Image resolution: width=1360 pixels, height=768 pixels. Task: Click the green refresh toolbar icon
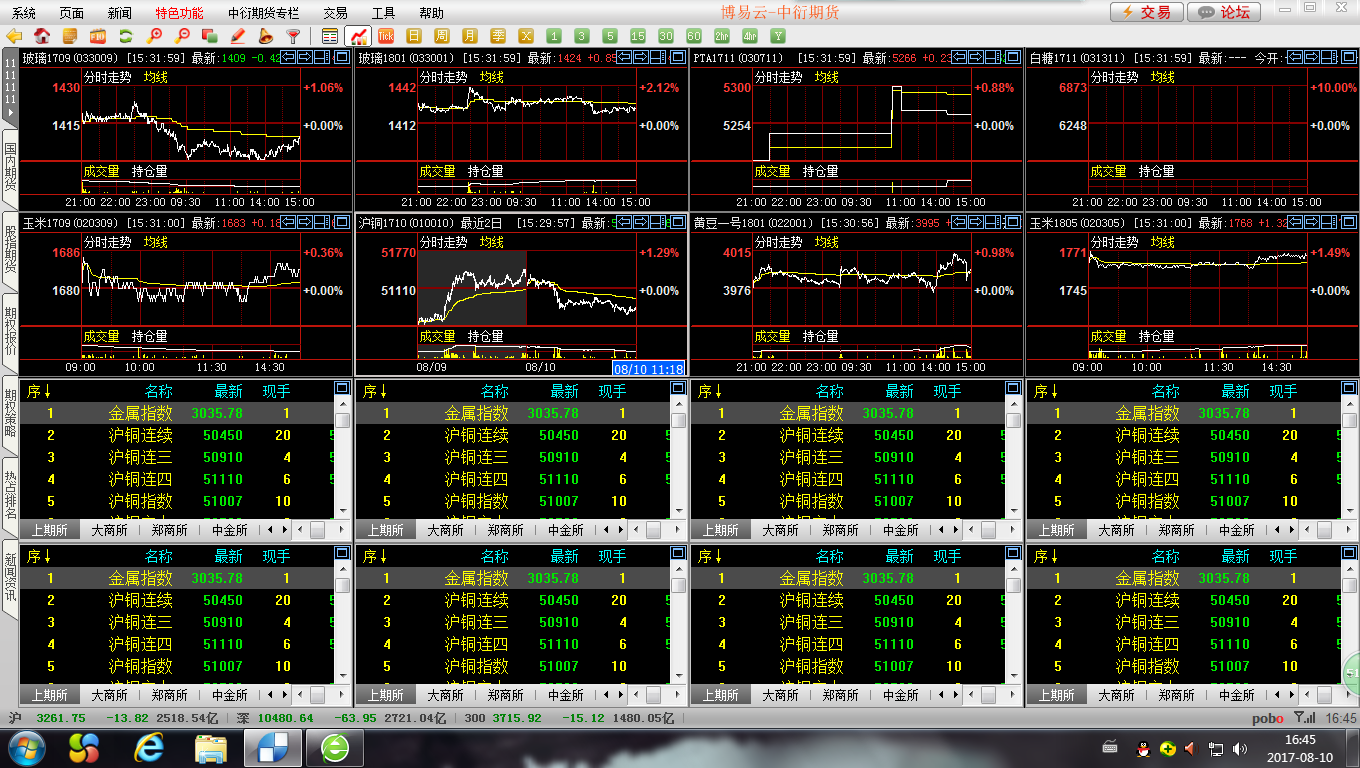126,36
